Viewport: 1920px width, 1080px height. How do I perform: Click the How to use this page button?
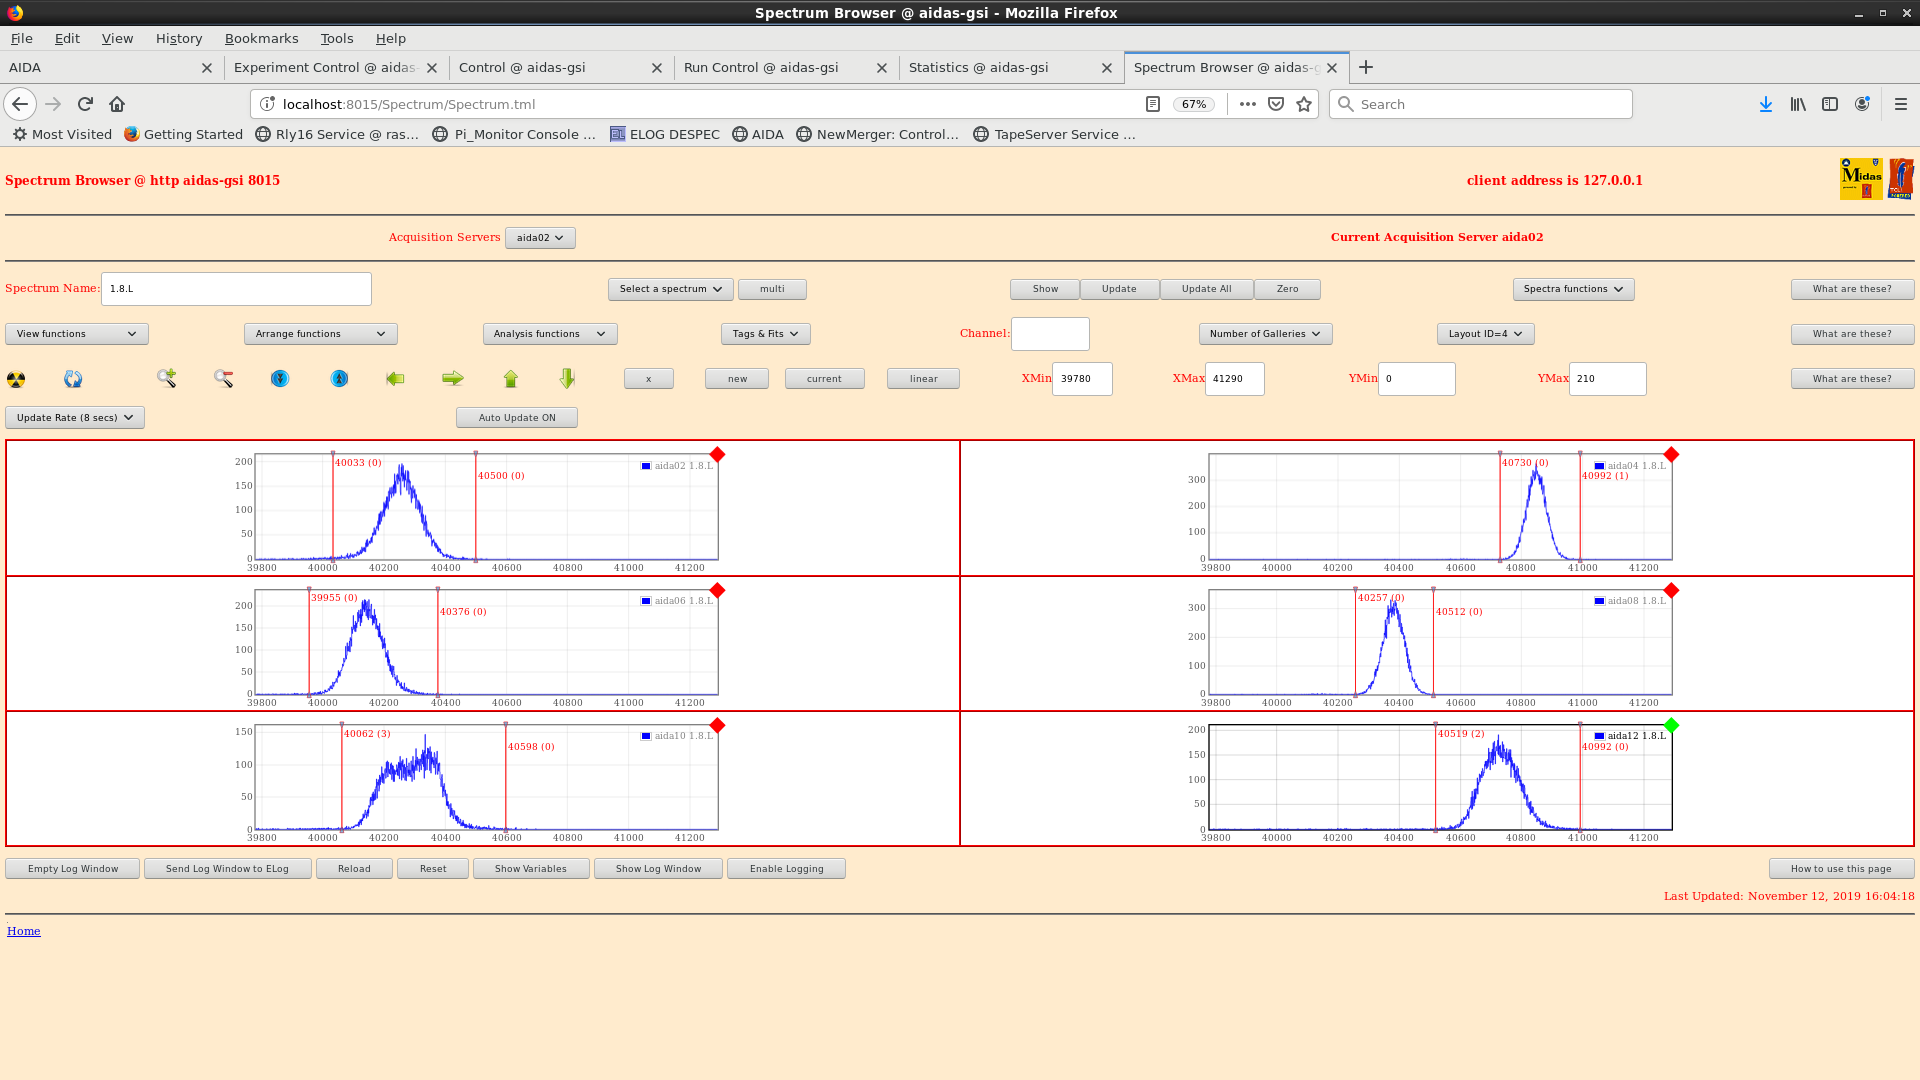[1841, 869]
